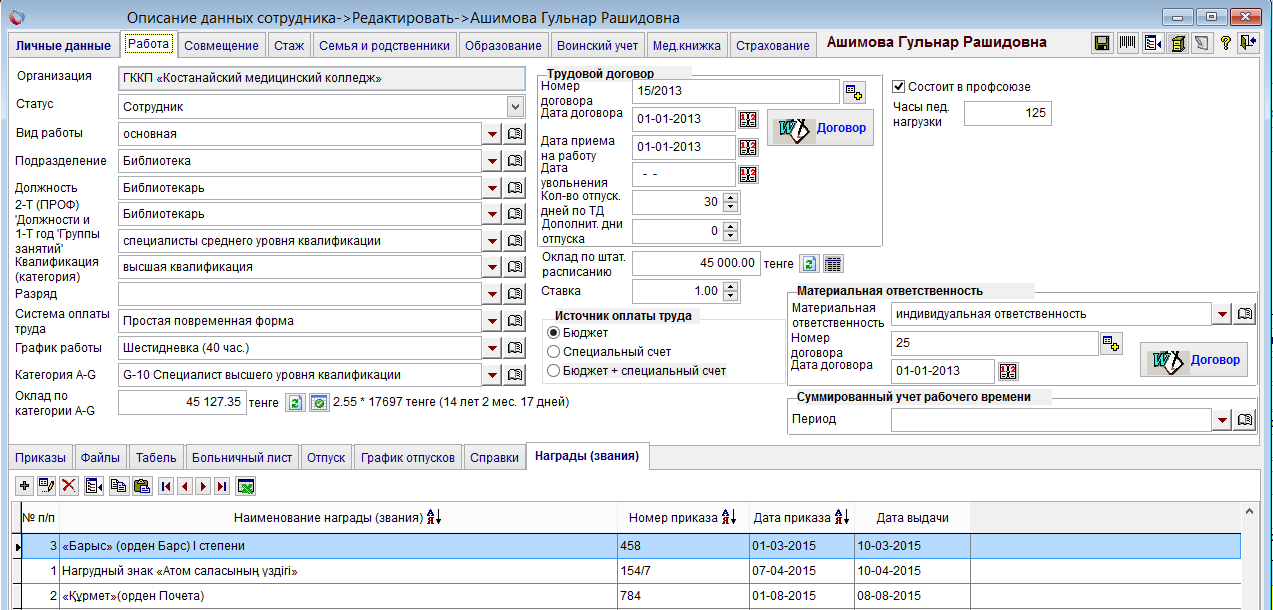The image size is (1273, 610).
Task: Click Номер договора field with 15/2013
Action: point(736,92)
